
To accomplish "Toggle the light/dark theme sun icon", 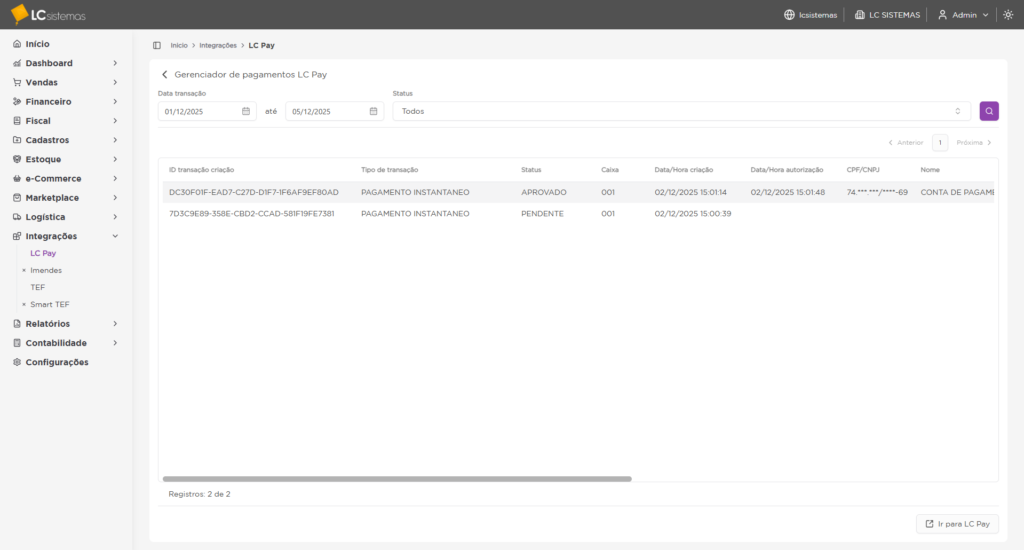I will [x=1008, y=15].
